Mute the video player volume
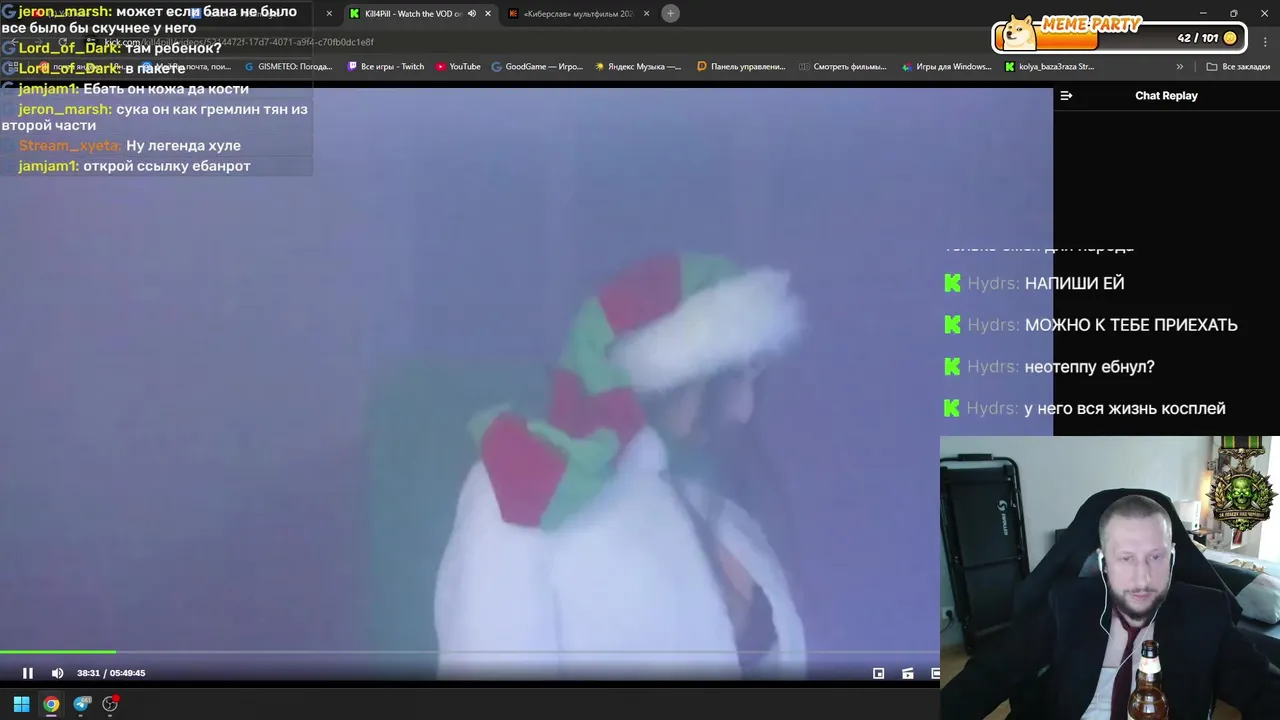Image resolution: width=1280 pixels, height=720 pixels. pos(57,673)
